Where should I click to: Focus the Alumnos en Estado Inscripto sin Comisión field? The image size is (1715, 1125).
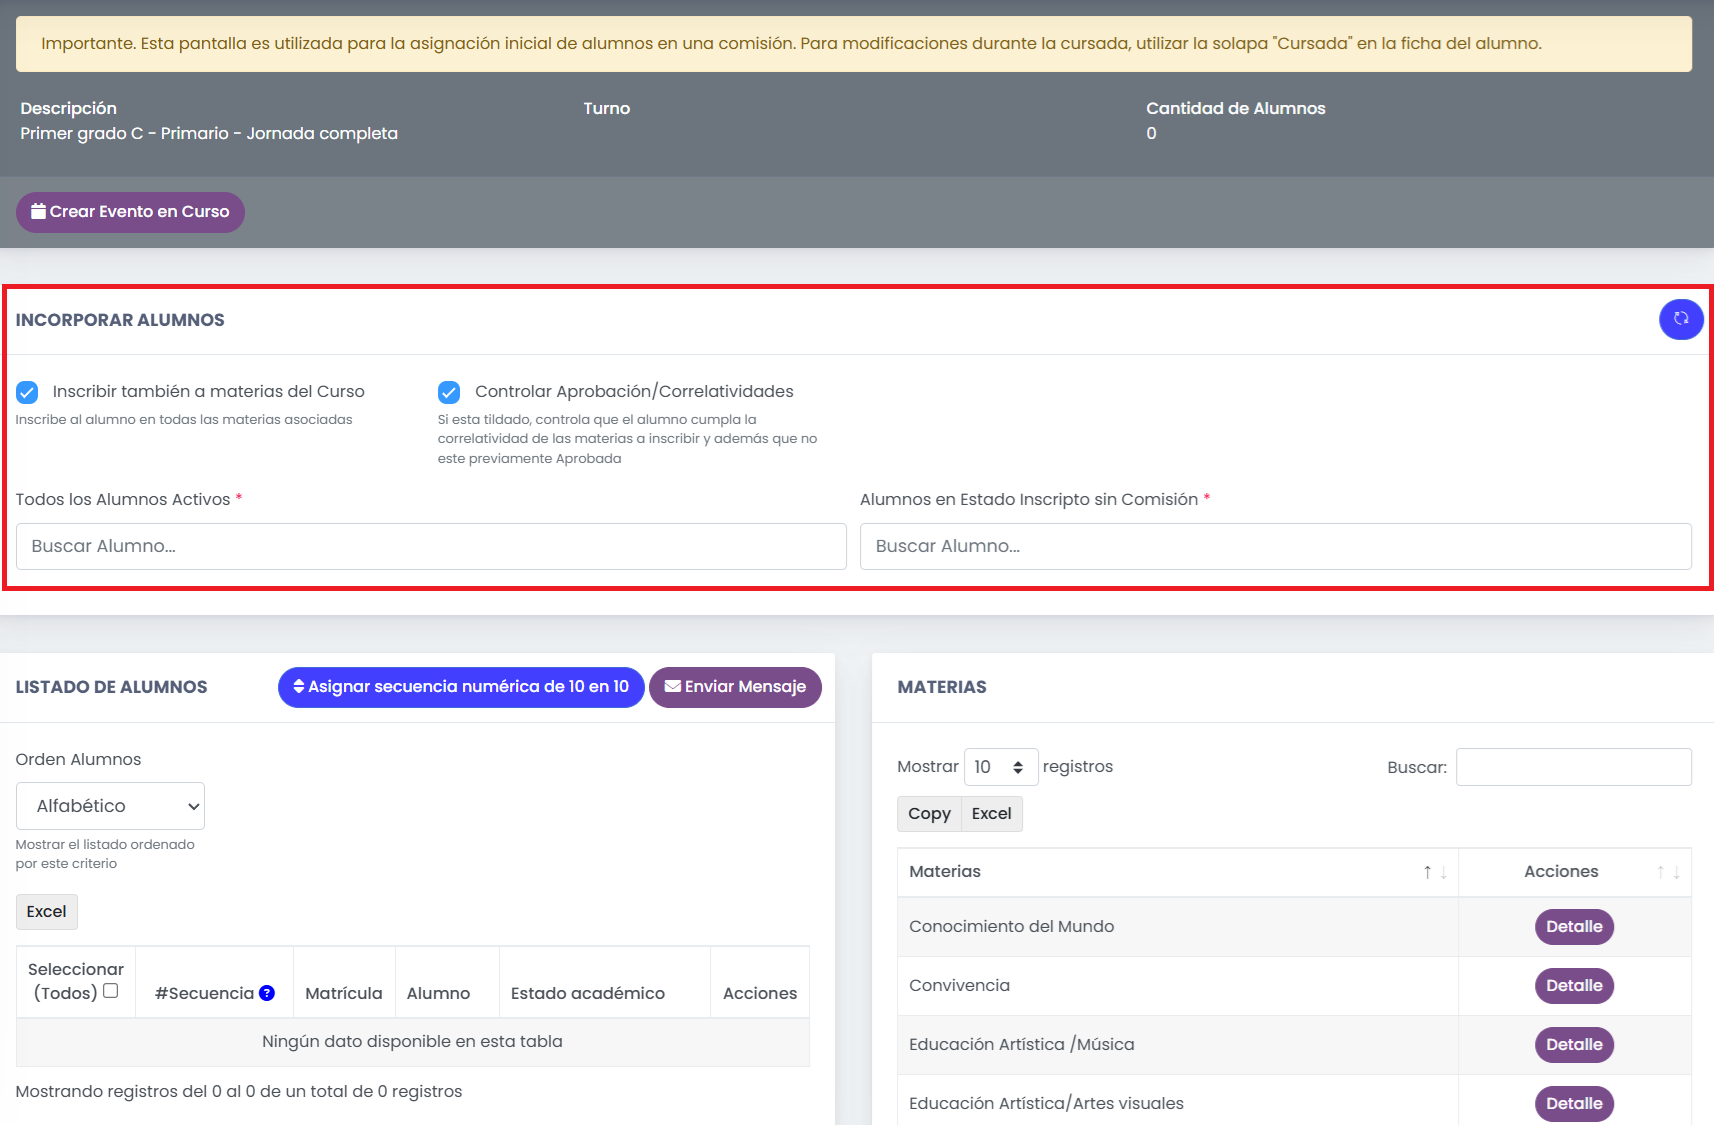point(1276,547)
